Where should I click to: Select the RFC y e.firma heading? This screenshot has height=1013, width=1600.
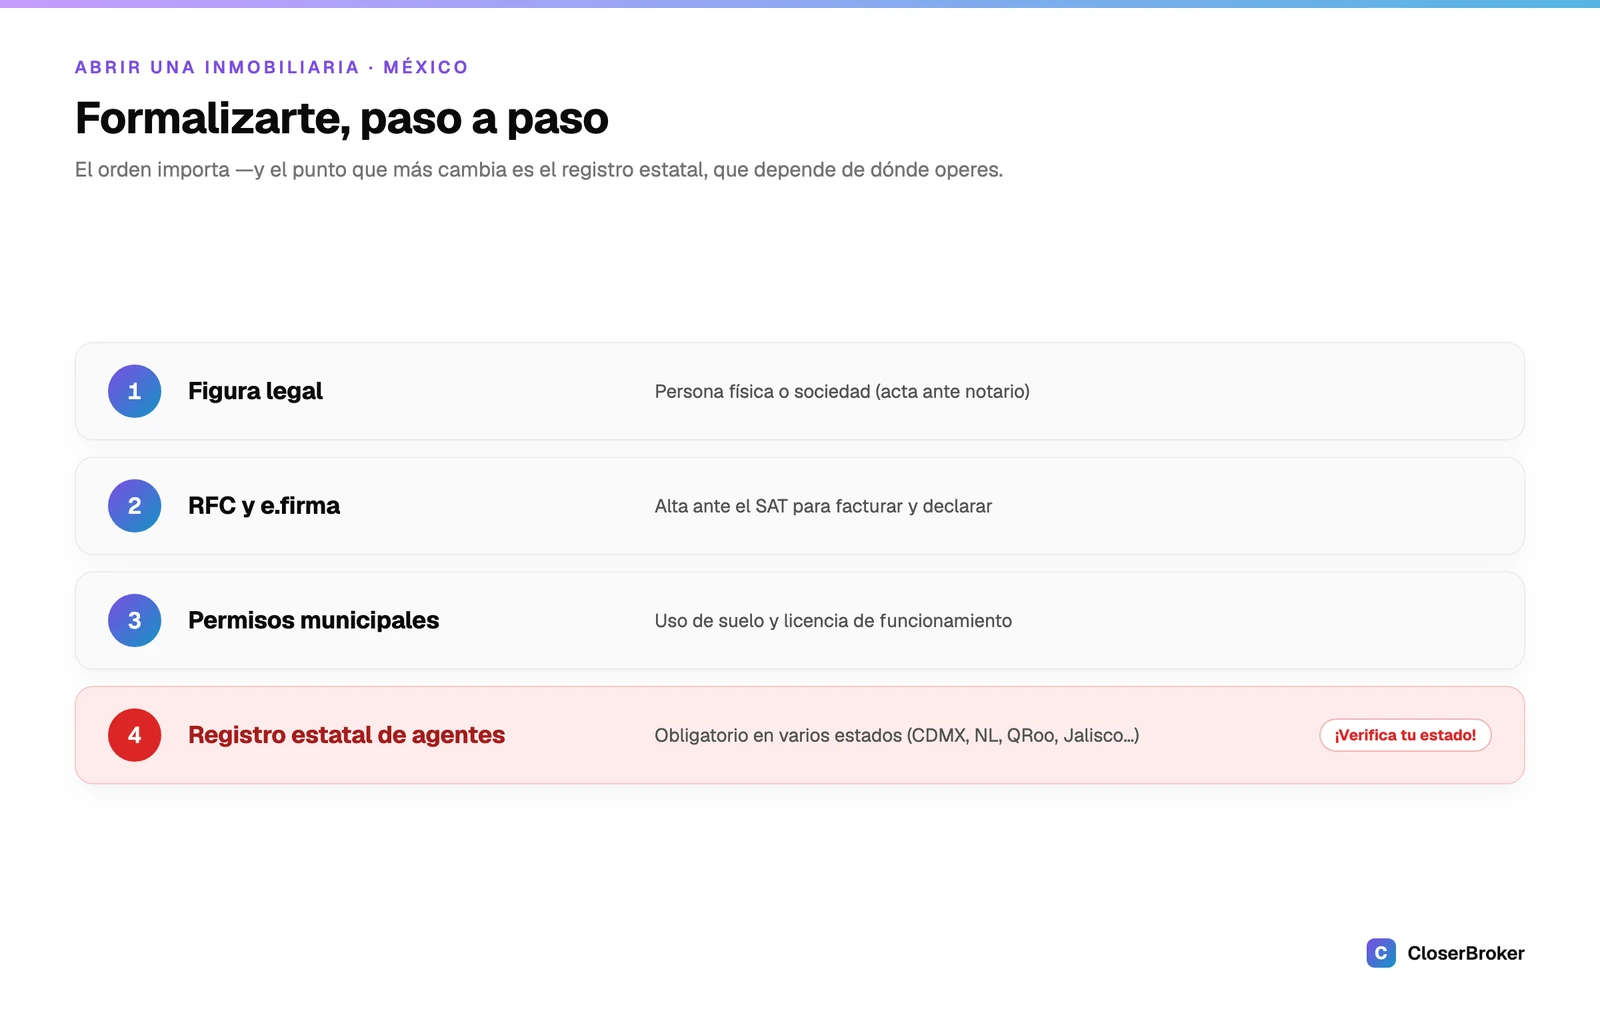264,506
